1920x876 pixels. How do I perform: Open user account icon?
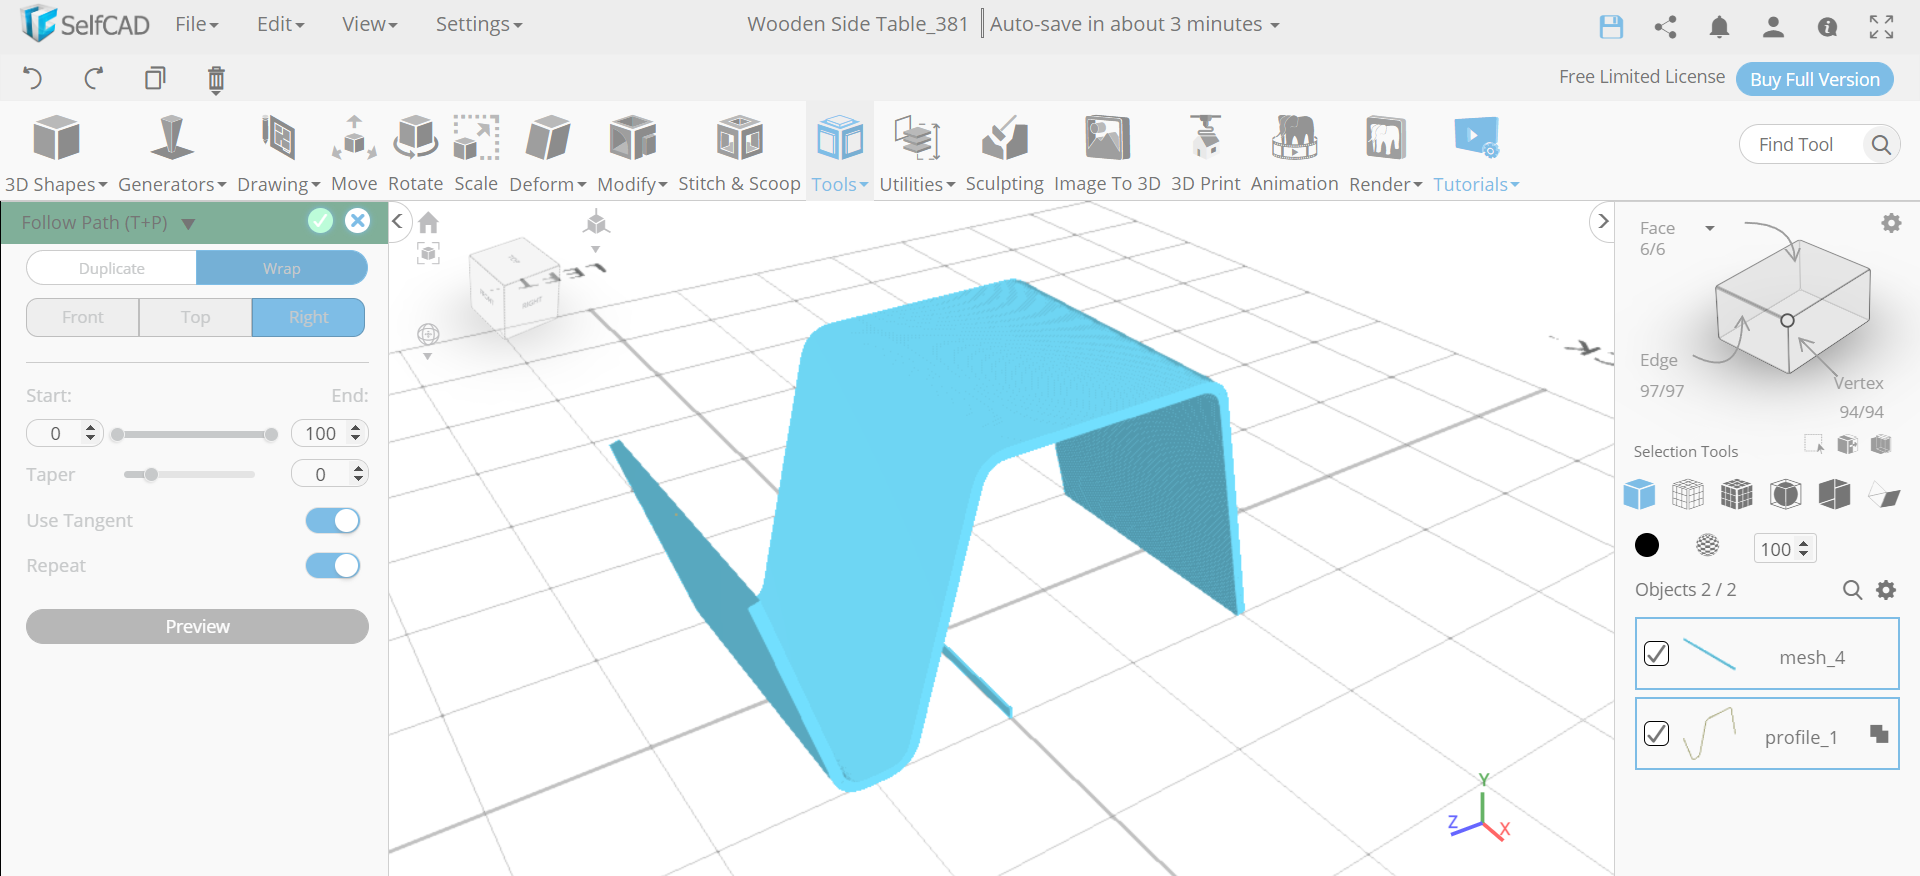pos(1773,27)
